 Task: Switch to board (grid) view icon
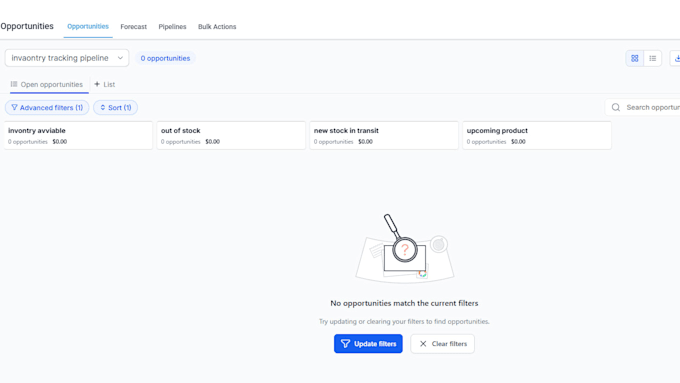click(634, 58)
